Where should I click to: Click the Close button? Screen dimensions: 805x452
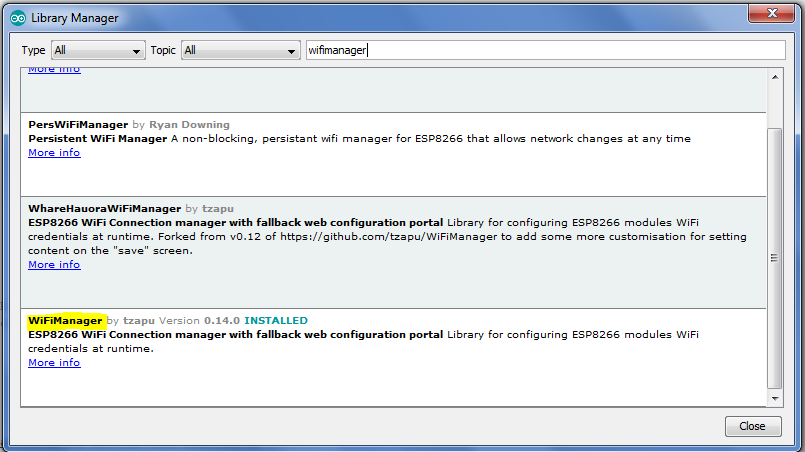click(x=753, y=426)
